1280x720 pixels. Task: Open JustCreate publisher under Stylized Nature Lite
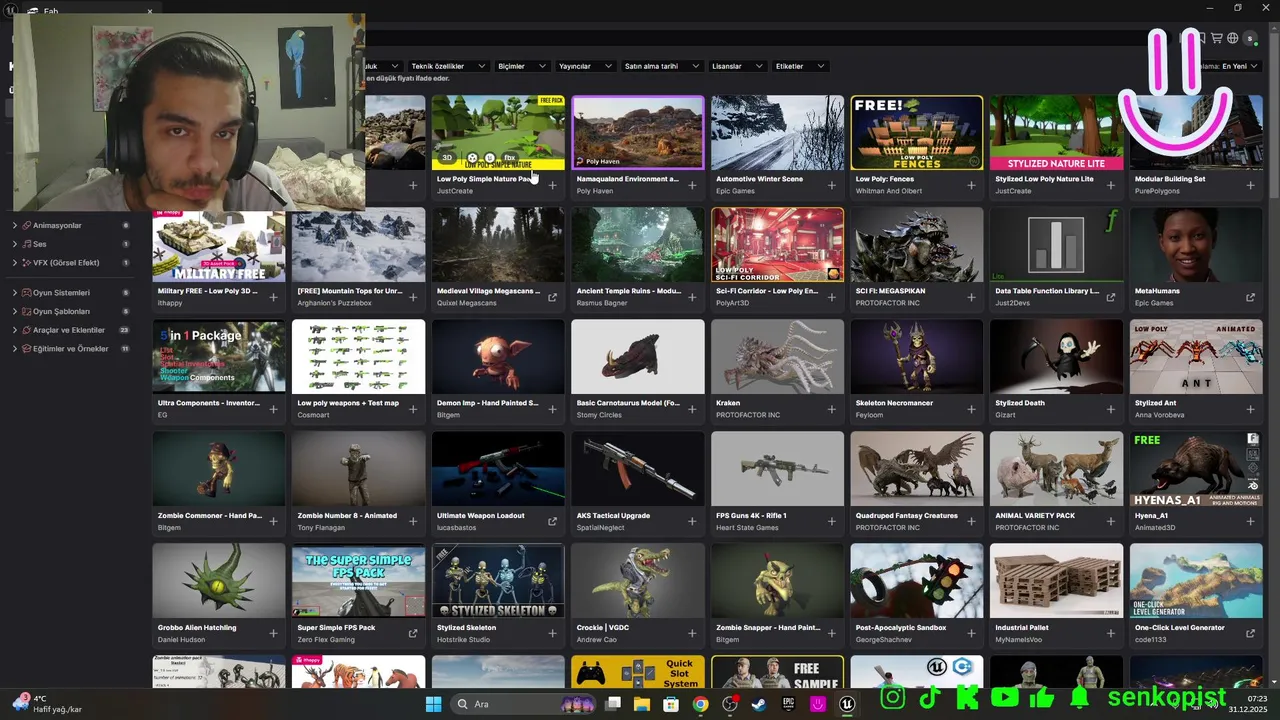point(1013,191)
